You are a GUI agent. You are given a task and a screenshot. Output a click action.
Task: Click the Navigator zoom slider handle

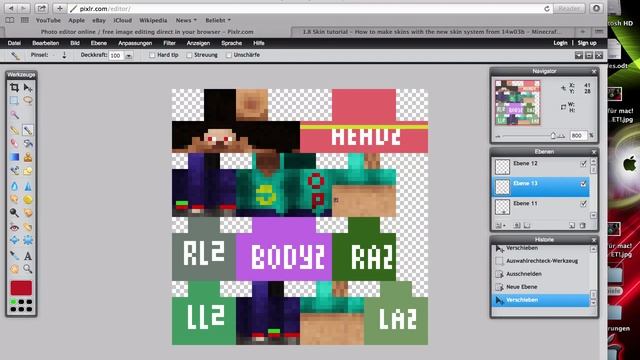click(x=553, y=136)
